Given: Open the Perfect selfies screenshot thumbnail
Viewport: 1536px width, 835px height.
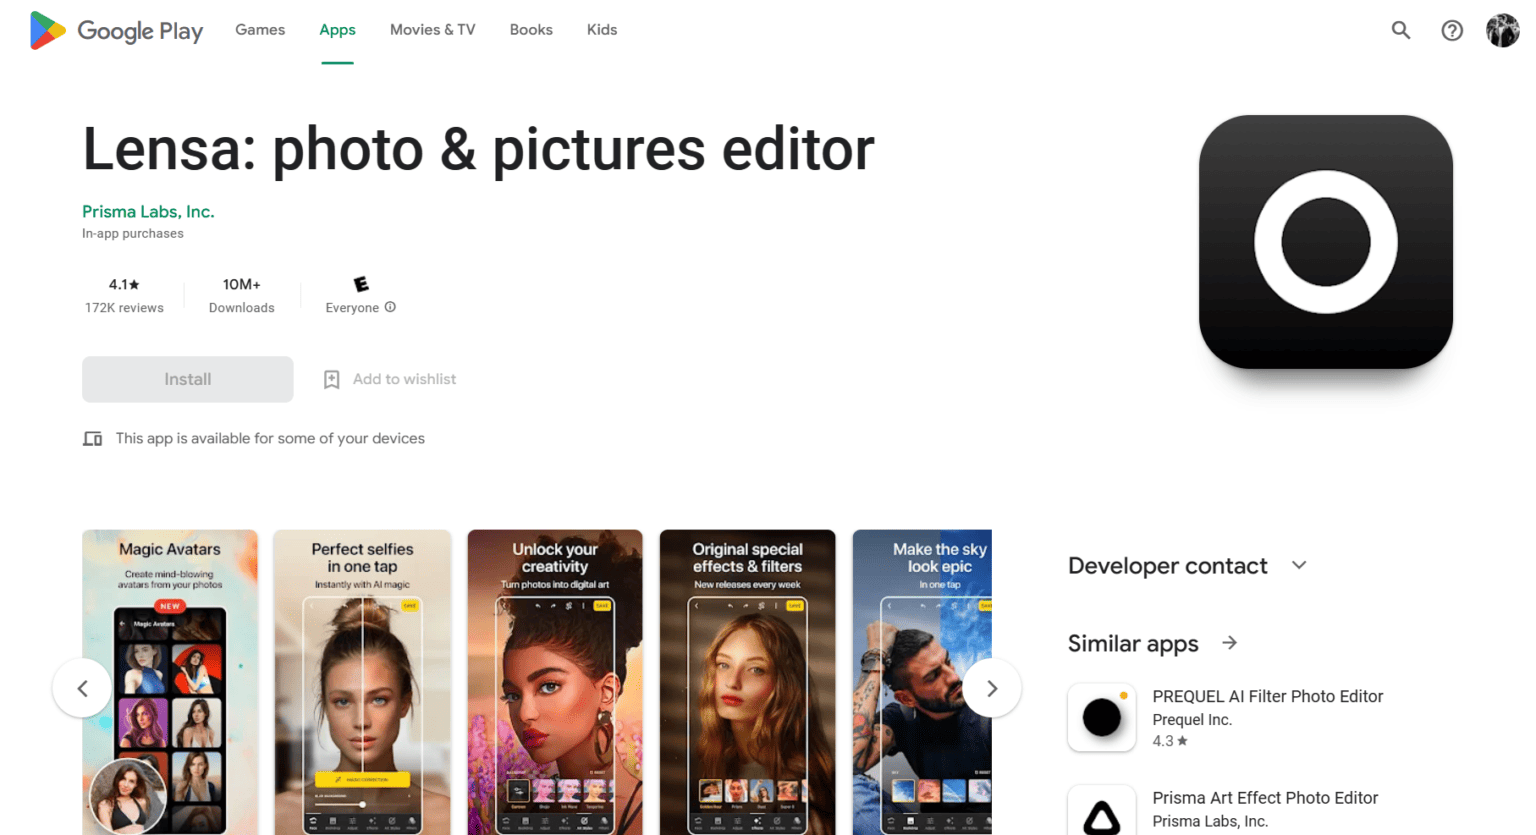Looking at the screenshot, I should 362,680.
